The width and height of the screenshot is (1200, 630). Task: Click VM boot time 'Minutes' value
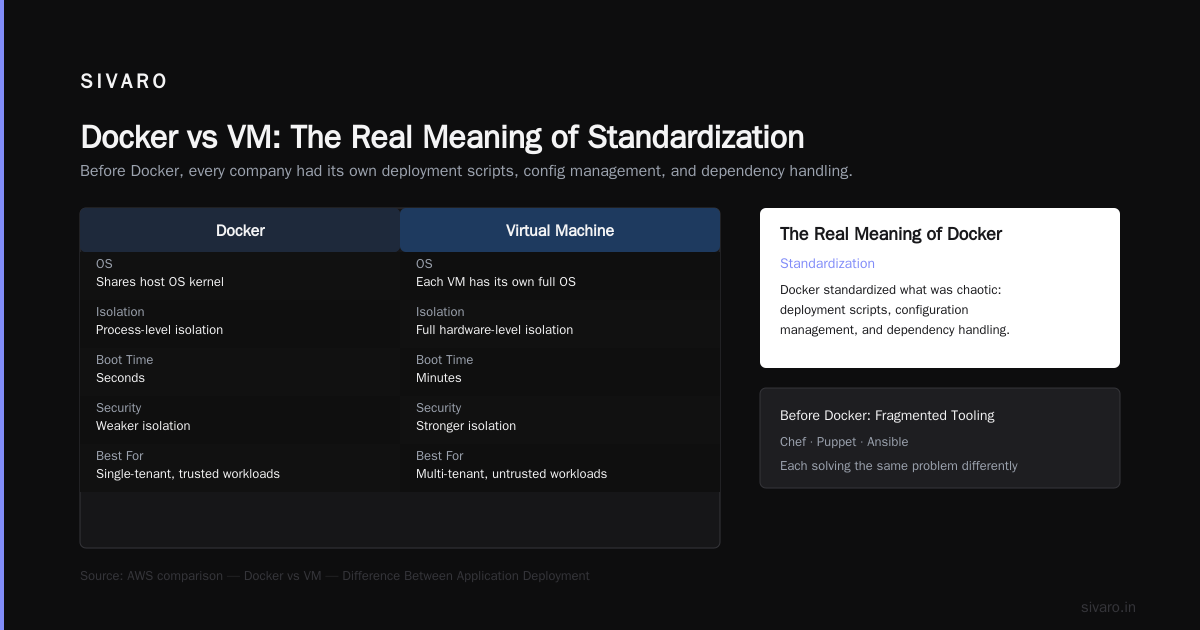tap(439, 378)
